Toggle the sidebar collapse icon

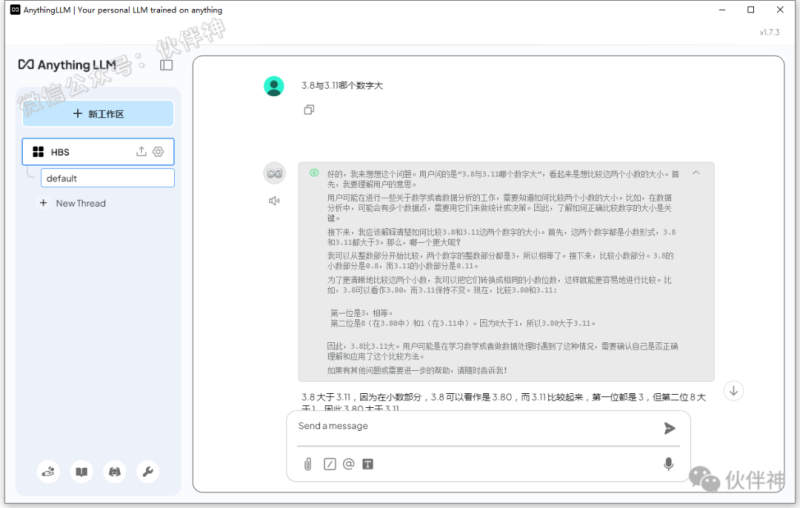(166, 65)
